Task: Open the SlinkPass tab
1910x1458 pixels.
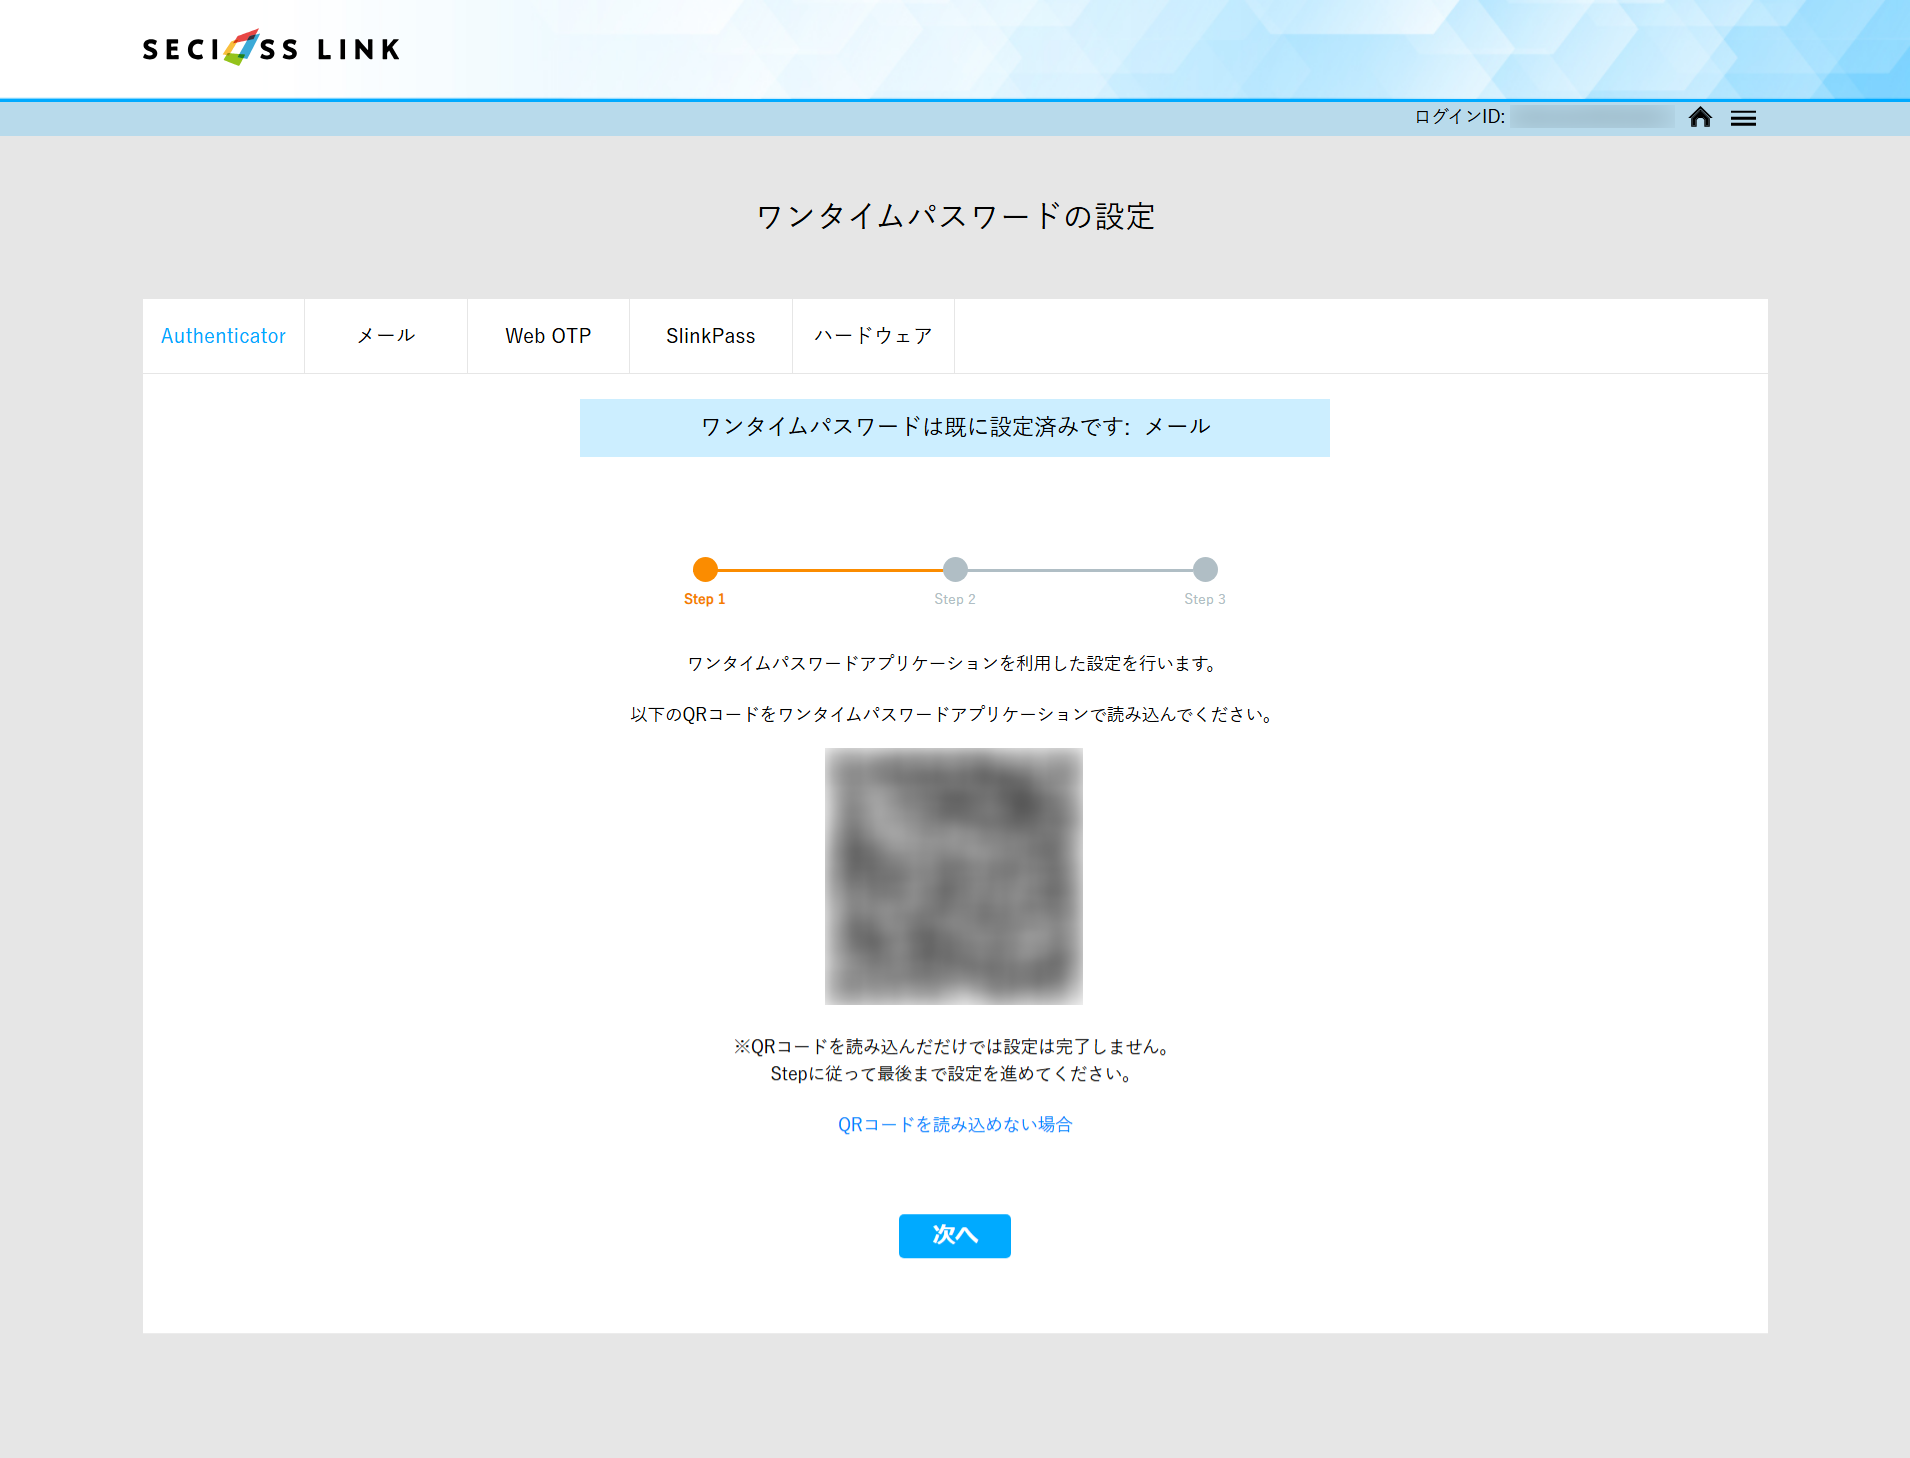Action: [x=711, y=336]
